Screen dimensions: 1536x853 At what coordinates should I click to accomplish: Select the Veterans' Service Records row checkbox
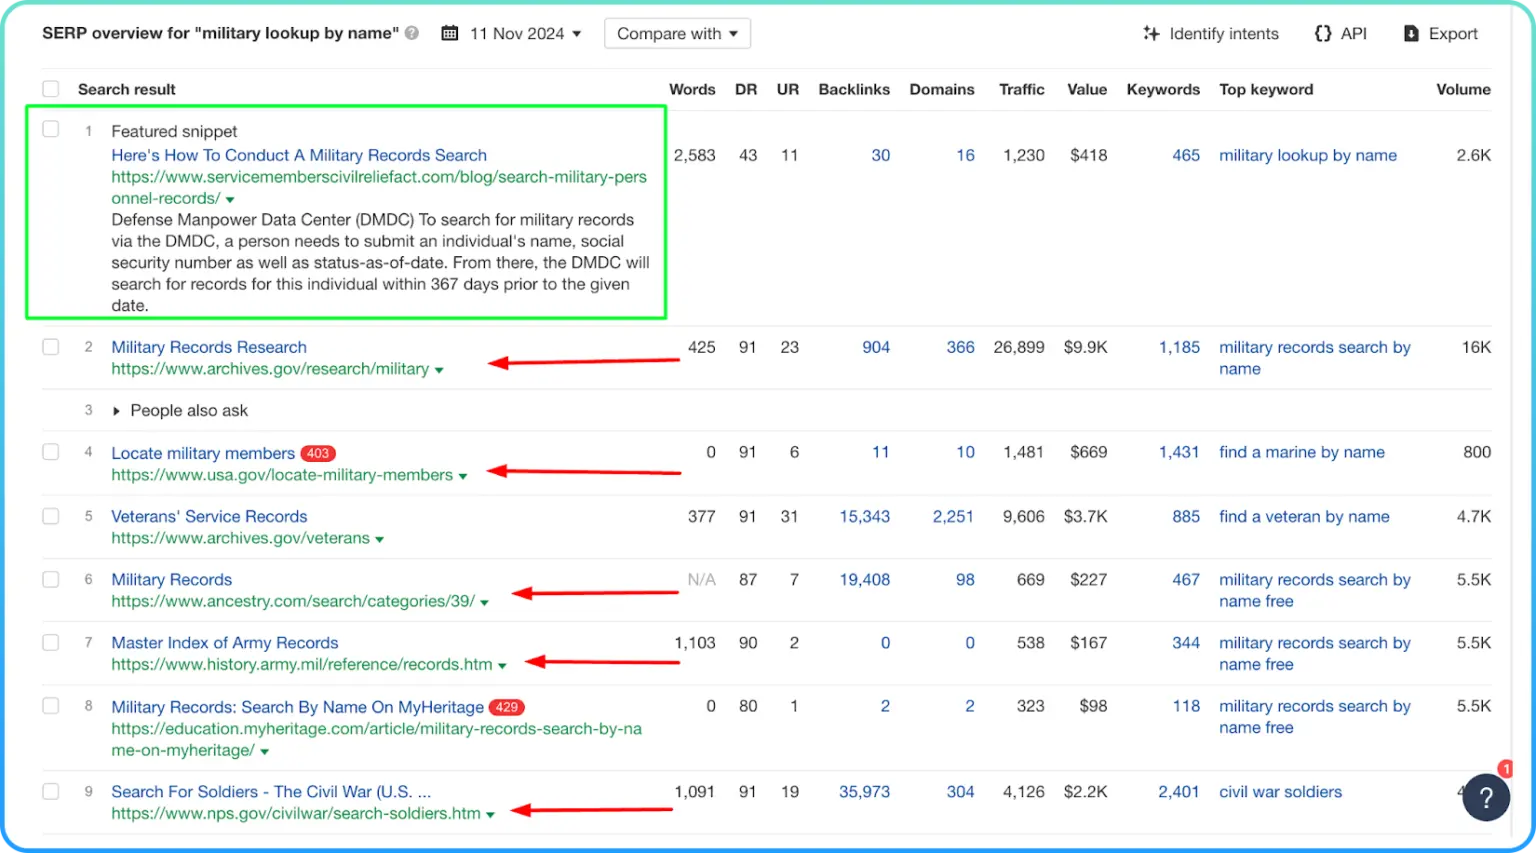pos(51,517)
